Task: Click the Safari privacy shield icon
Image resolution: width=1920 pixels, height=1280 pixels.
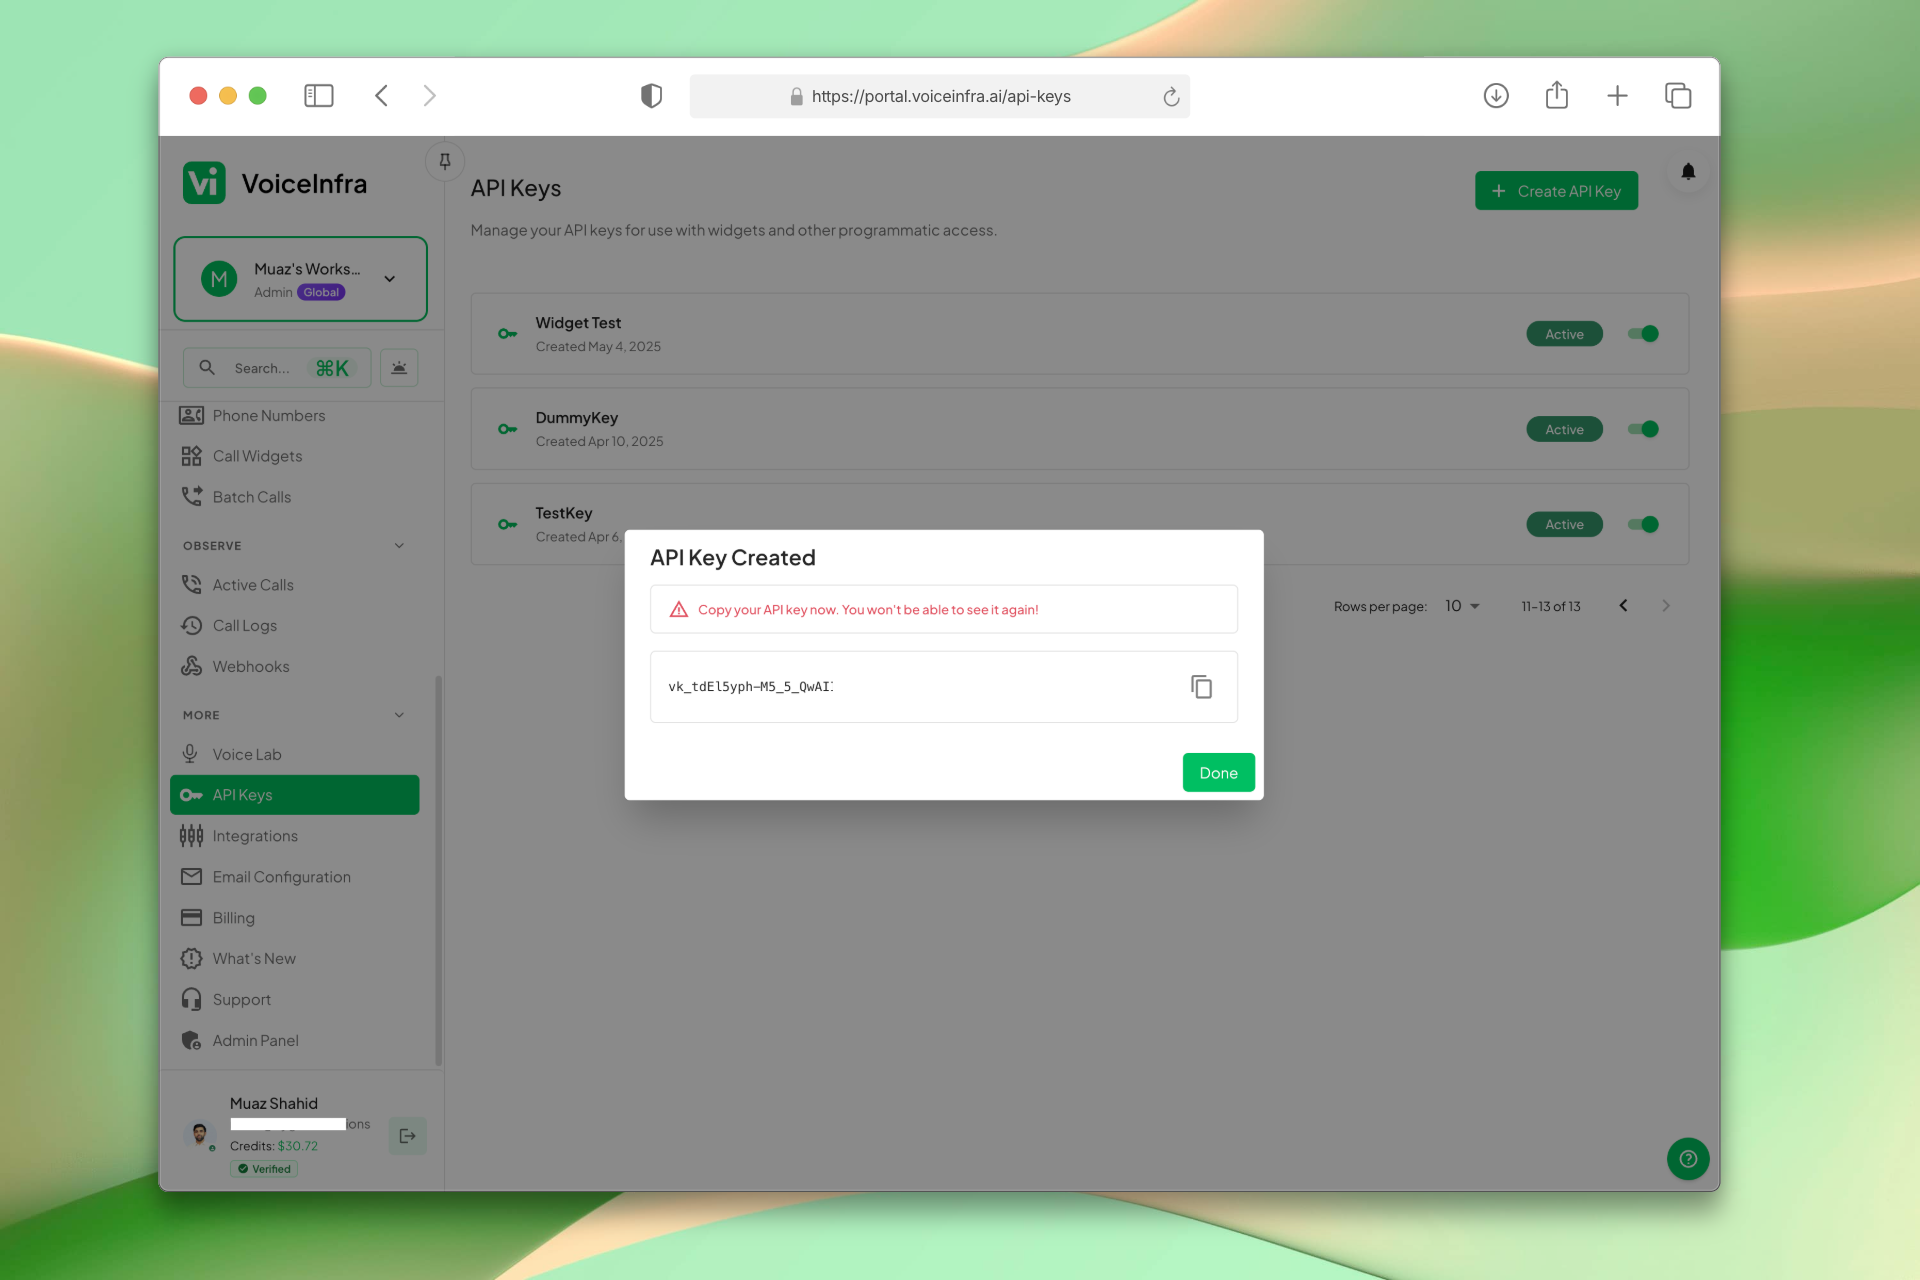Action: click(651, 96)
